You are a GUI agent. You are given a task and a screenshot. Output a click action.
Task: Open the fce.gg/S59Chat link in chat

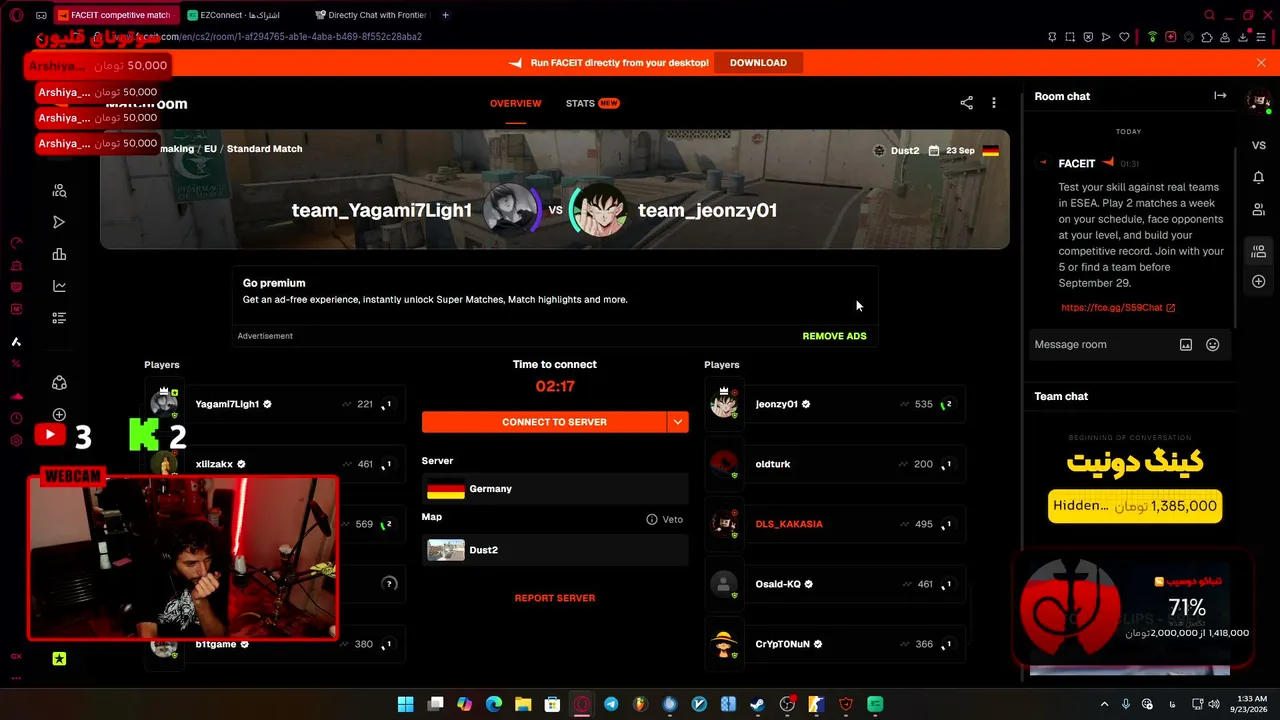(1118, 308)
